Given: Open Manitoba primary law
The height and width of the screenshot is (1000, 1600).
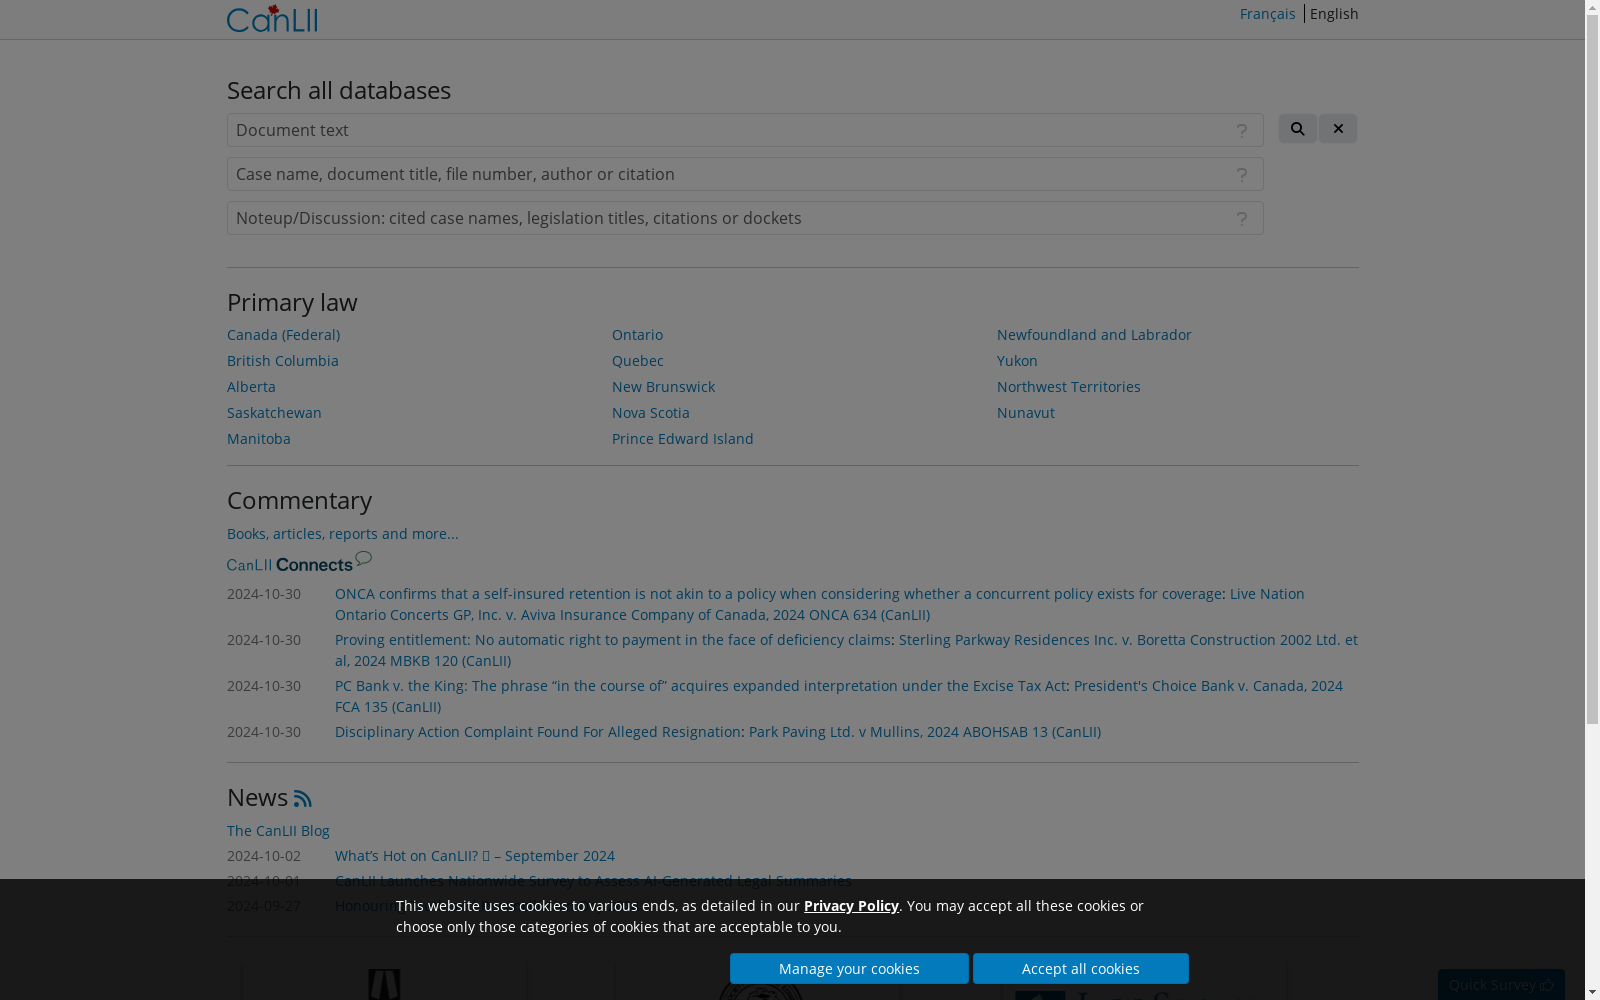Looking at the screenshot, I should click(259, 439).
